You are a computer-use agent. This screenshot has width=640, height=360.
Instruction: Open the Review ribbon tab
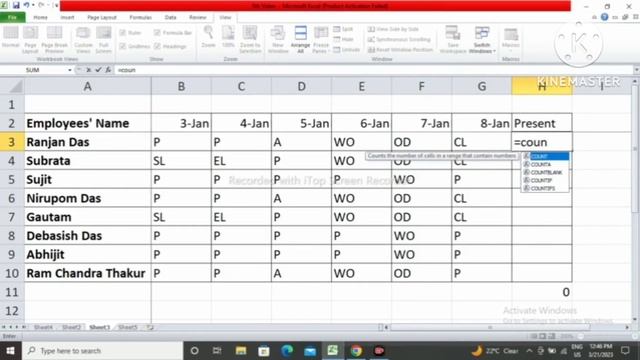click(198, 17)
